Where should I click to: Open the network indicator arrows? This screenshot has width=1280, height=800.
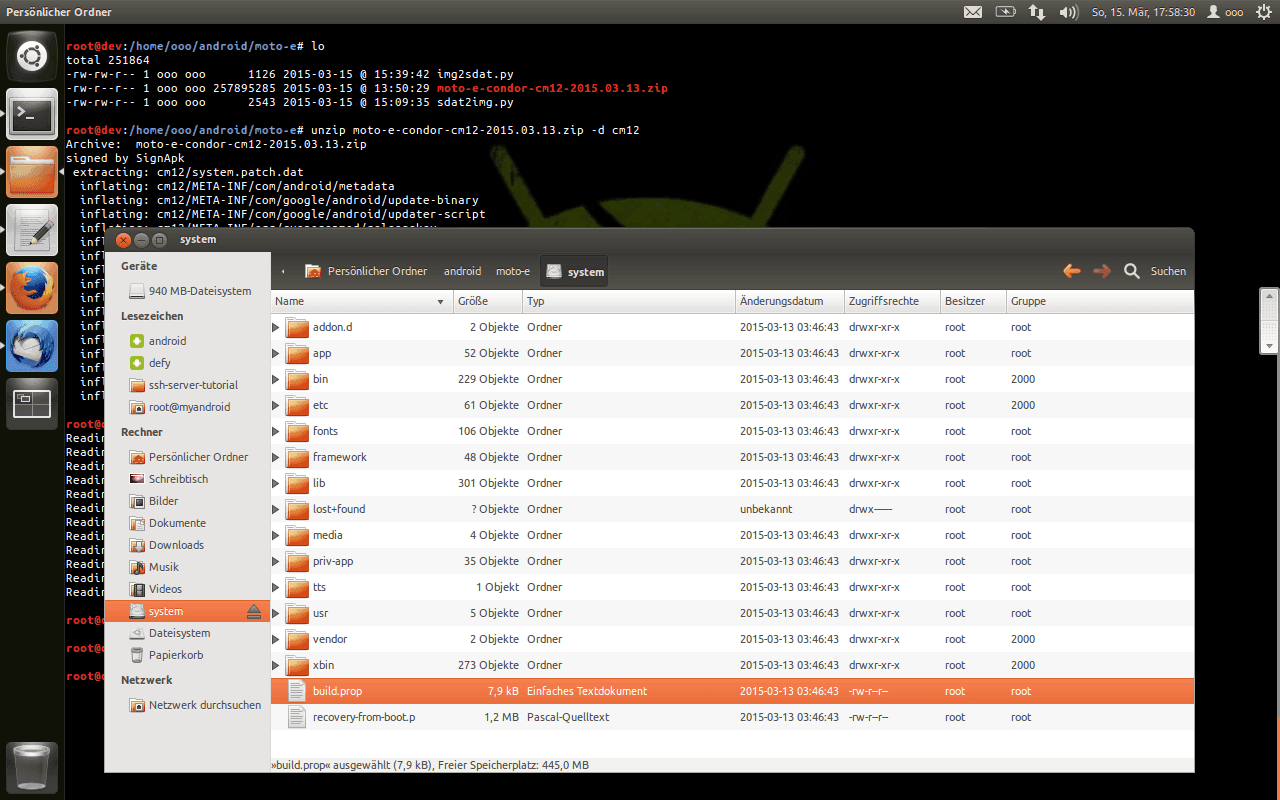(1037, 12)
